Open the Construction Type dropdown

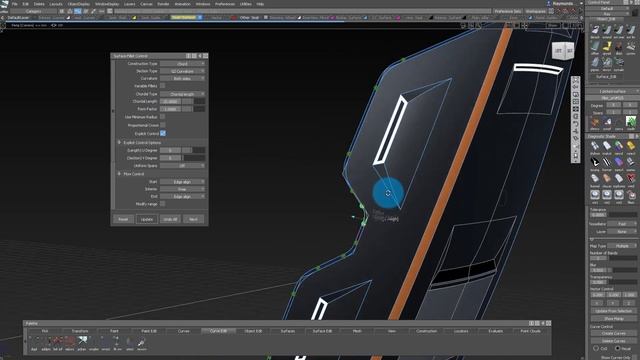[182, 64]
